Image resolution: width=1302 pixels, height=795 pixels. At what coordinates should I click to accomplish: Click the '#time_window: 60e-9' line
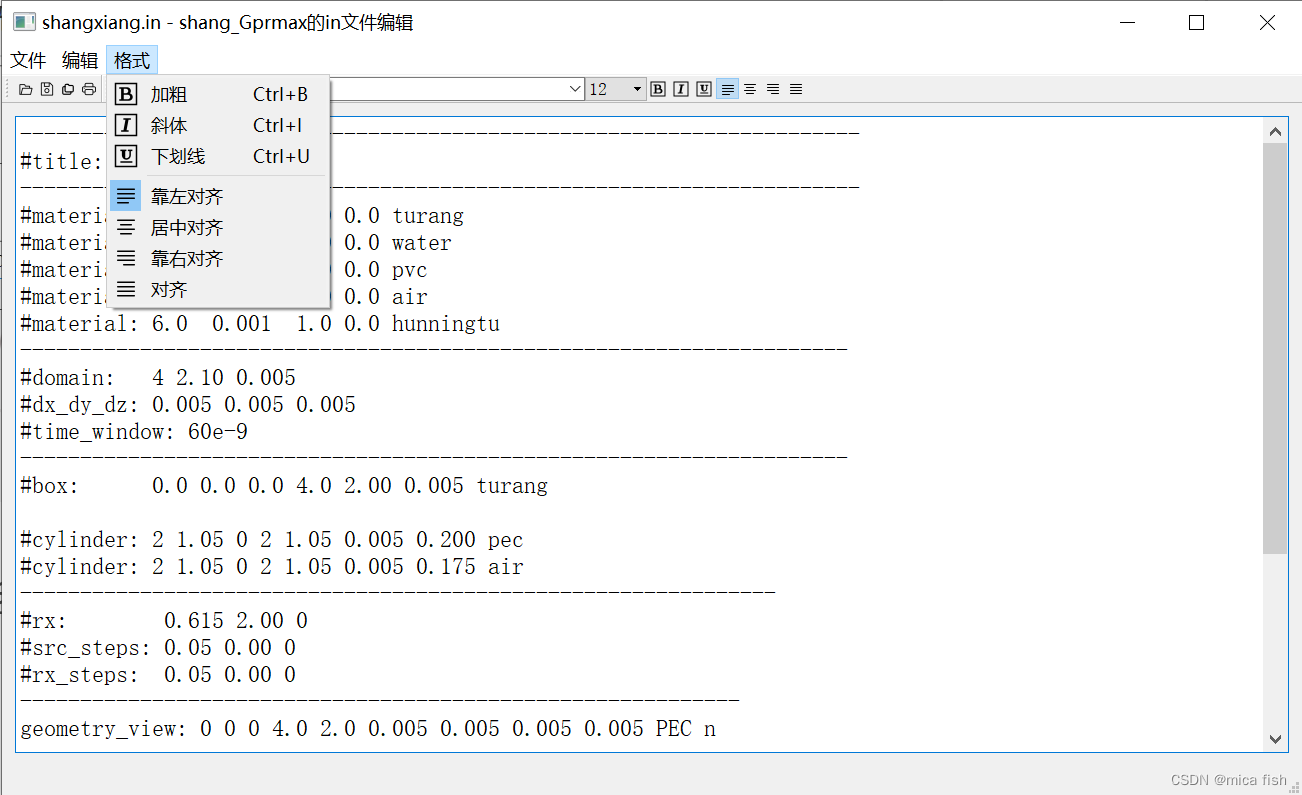pyautogui.click(x=134, y=431)
